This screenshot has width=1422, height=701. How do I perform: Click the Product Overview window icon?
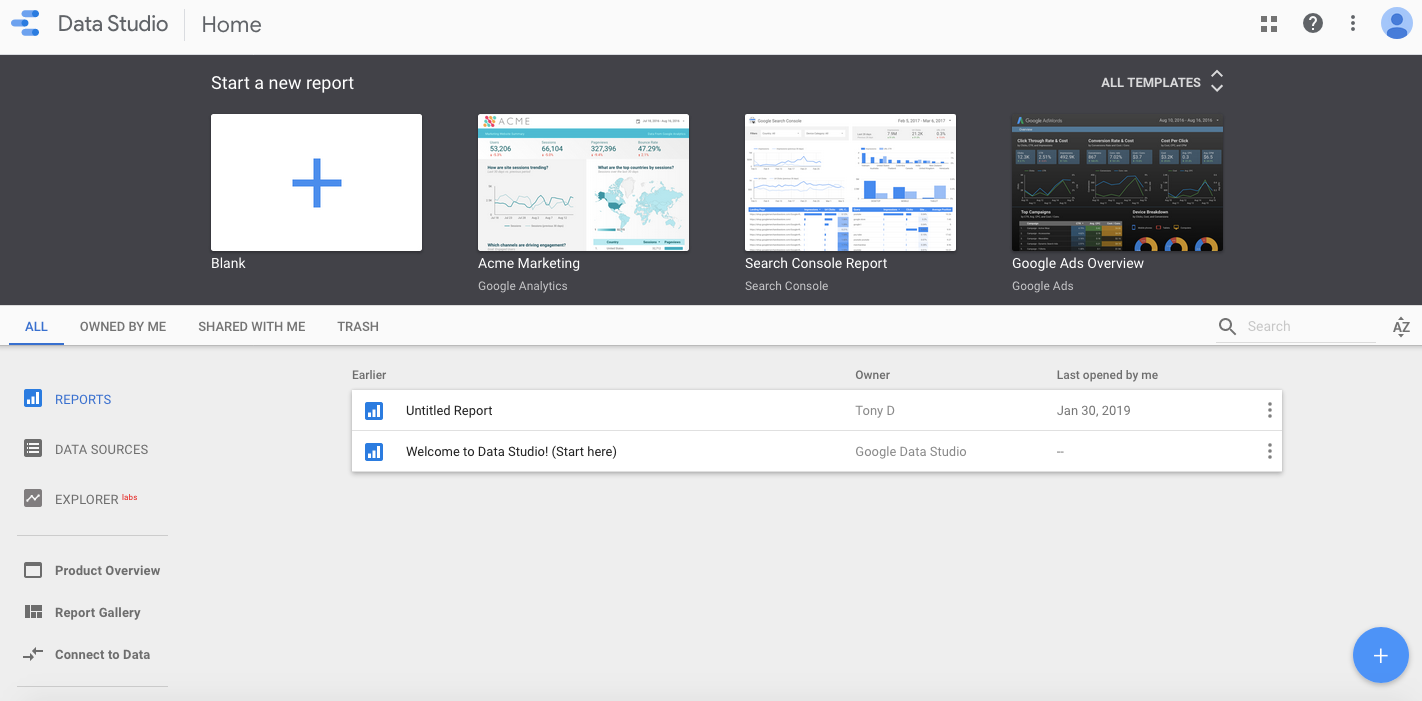coord(33,570)
